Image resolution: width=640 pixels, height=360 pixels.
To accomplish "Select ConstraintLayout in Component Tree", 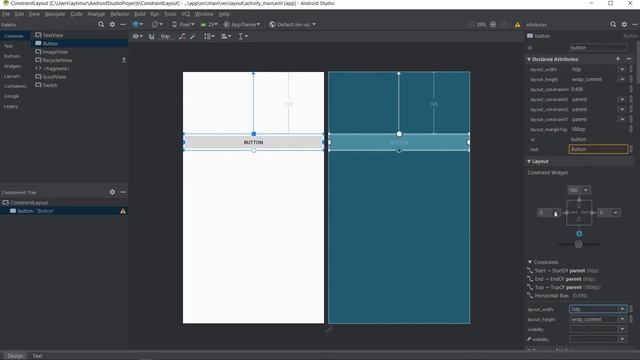I will 64,202.
